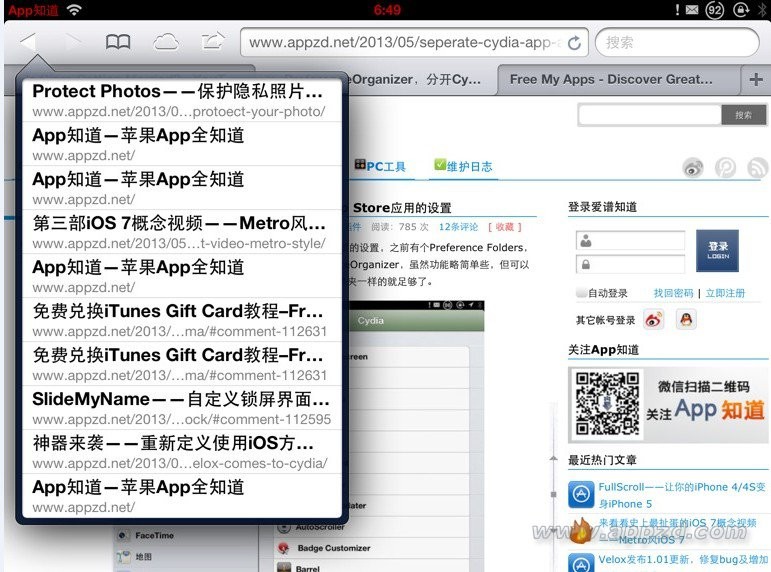Open history entry SlideMyName
This screenshot has width=771, height=572.
click(182, 408)
